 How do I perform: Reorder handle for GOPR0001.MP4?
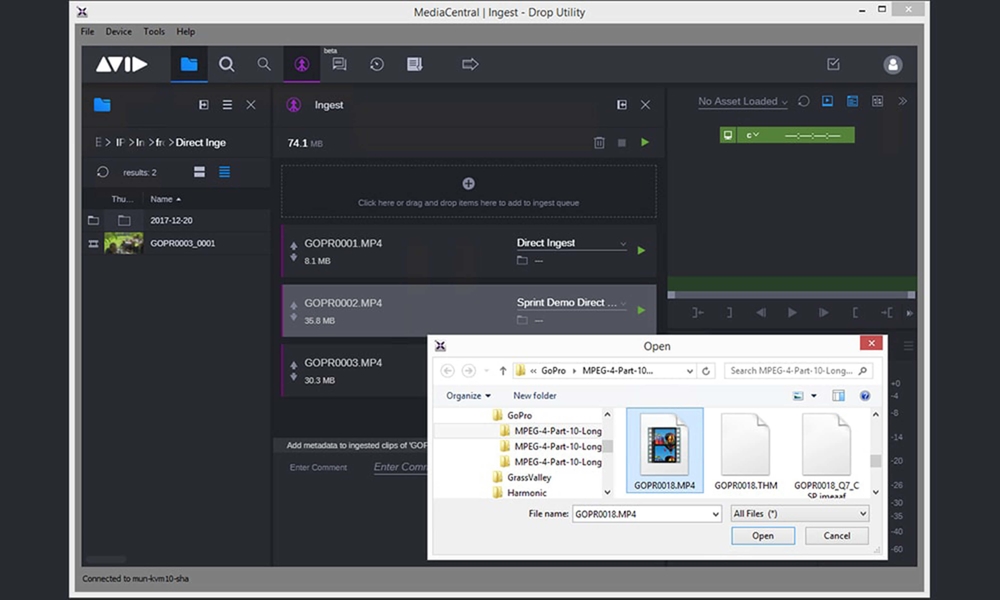pyautogui.click(x=293, y=251)
